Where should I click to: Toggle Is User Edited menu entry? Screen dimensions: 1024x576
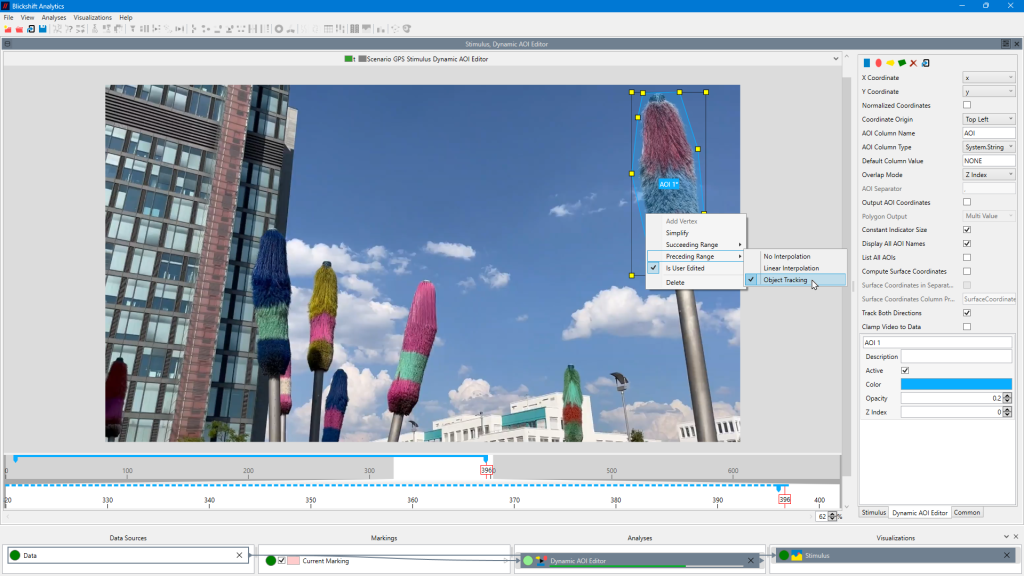click(696, 268)
